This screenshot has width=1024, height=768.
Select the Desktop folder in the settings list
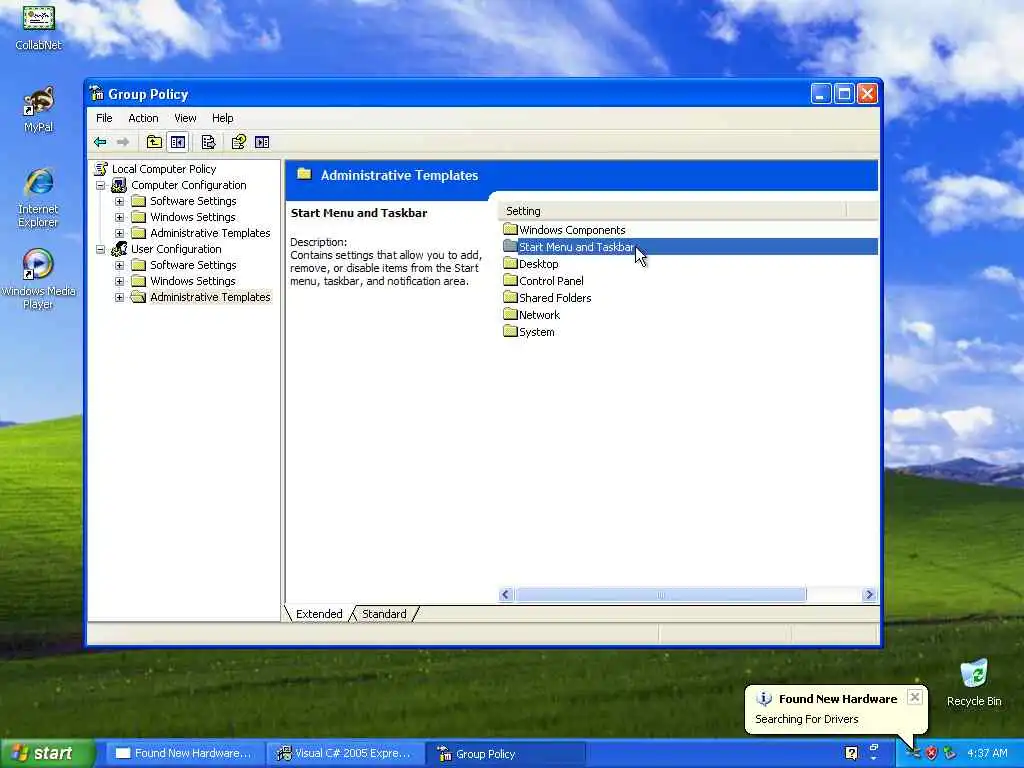coord(532,264)
